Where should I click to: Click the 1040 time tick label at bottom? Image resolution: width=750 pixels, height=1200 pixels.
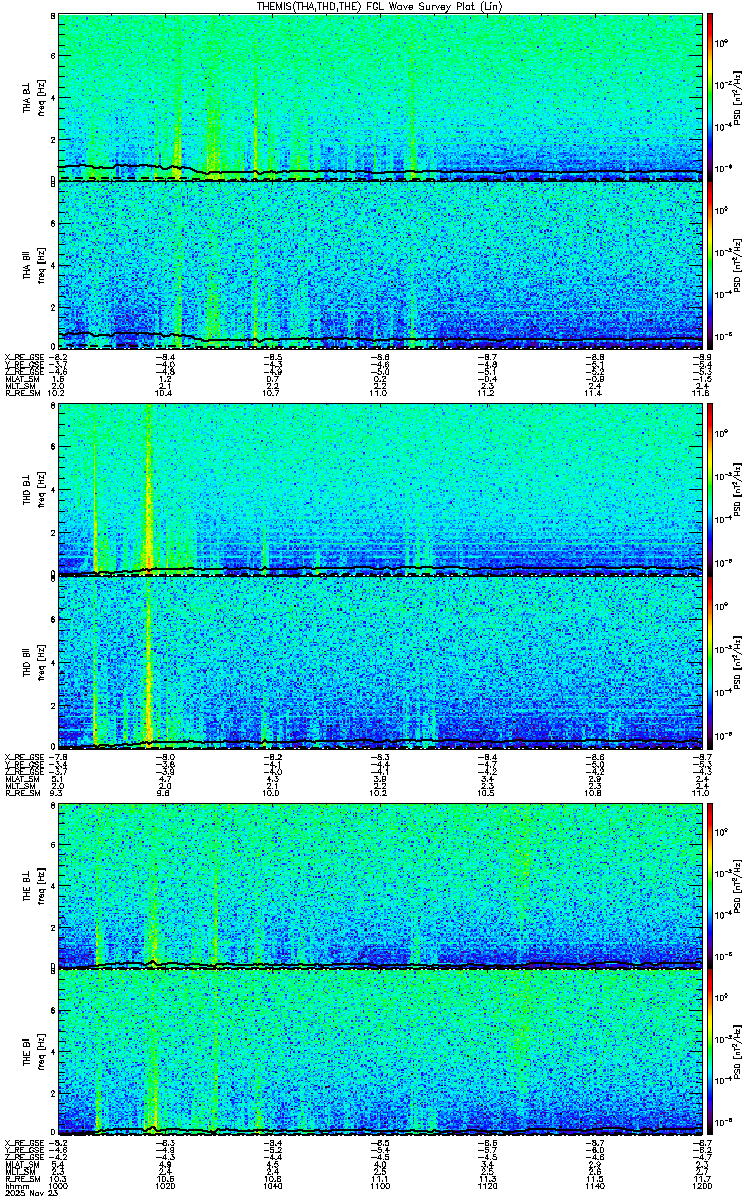coord(272,1185)
